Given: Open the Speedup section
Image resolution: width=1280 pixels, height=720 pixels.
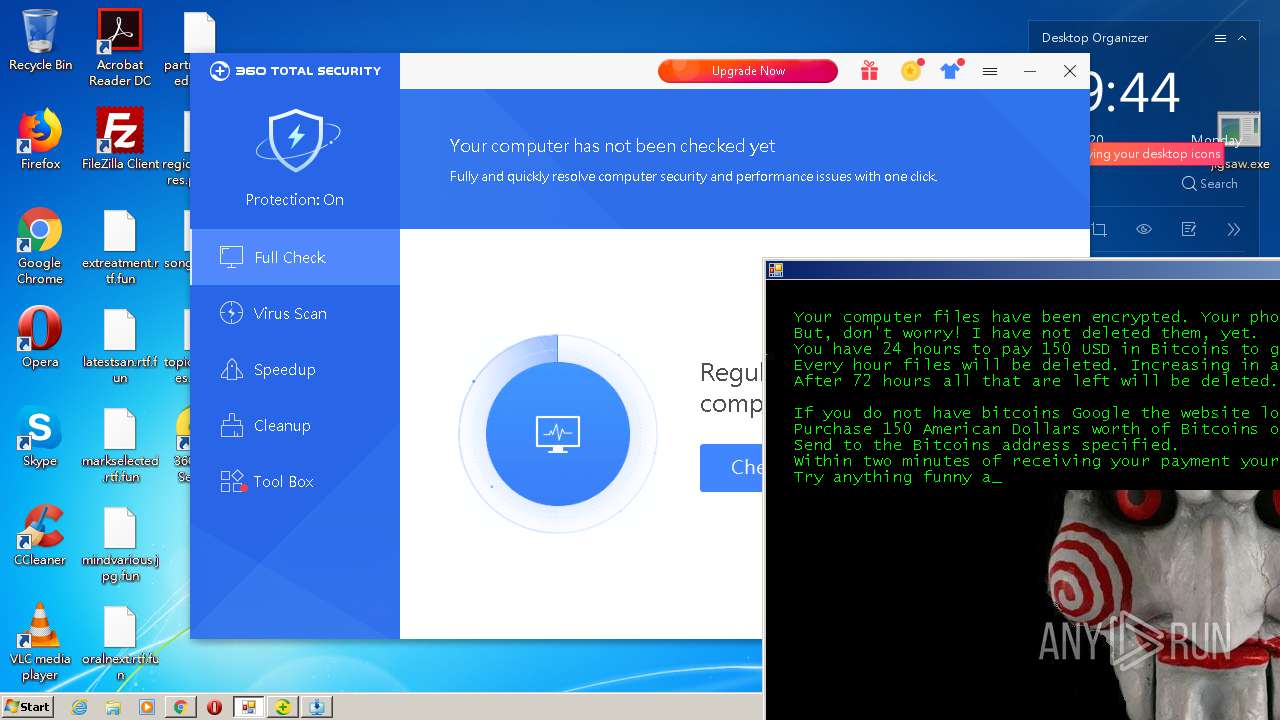Looking at the screenshot, I should coord(295,369).
